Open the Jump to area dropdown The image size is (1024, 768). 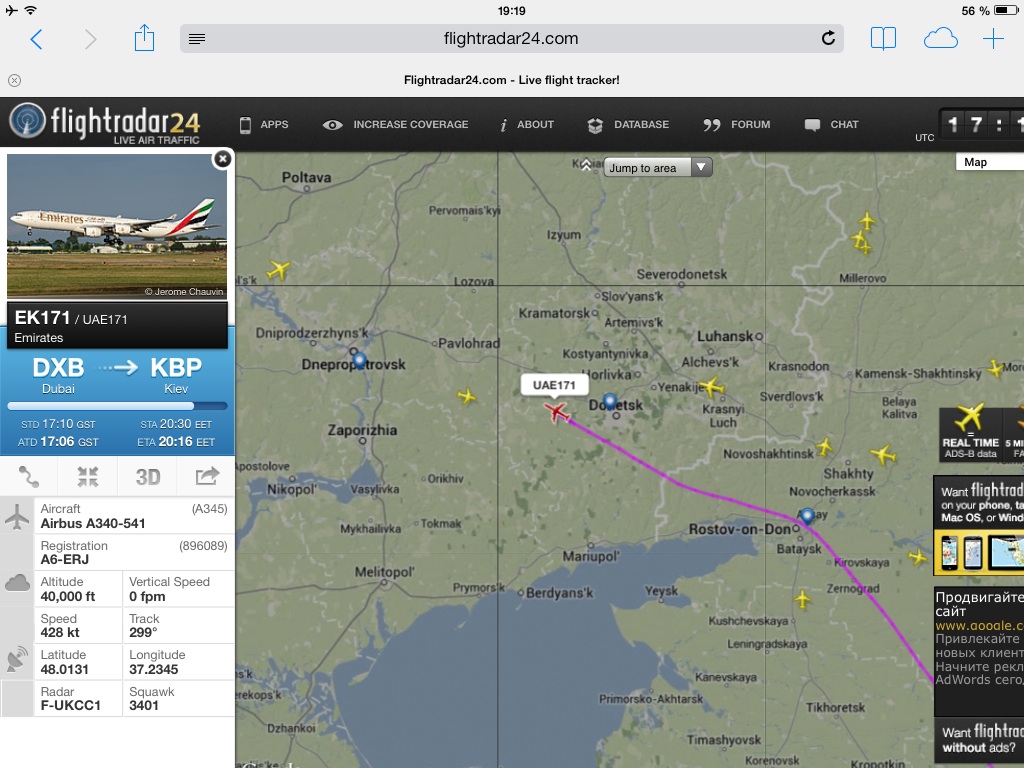(658, 168)
